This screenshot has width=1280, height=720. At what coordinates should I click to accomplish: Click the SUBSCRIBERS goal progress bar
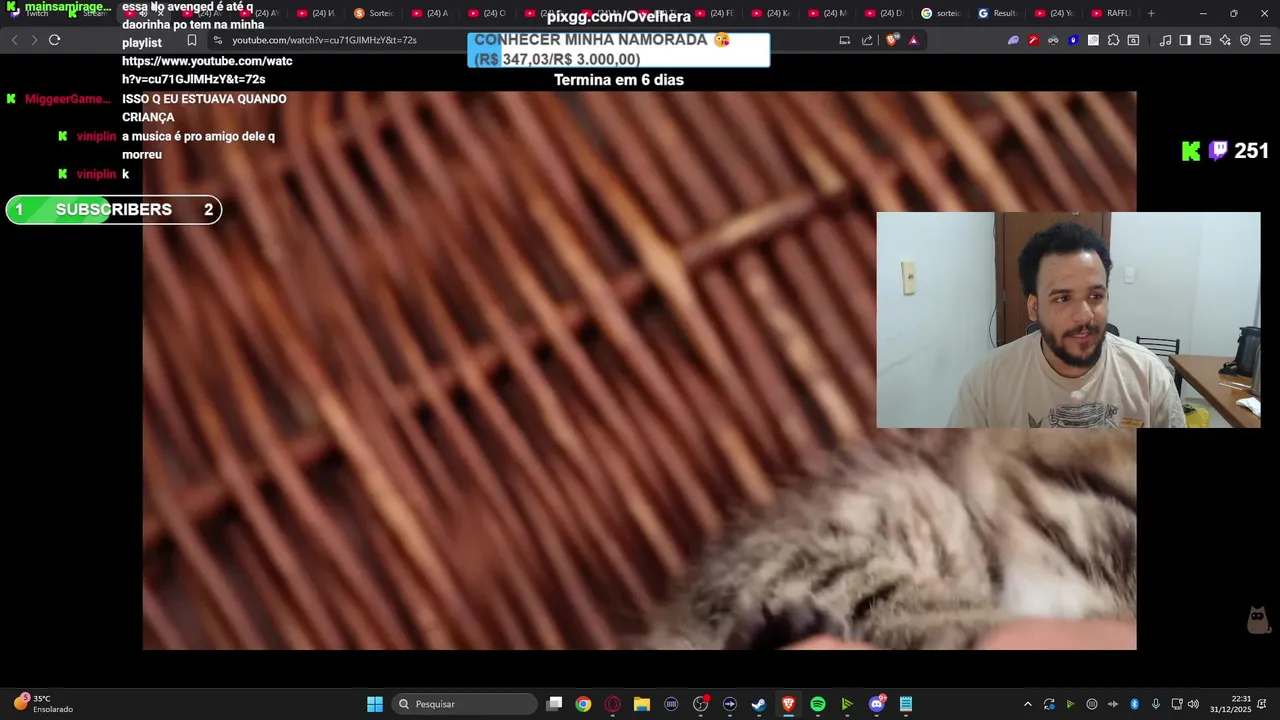click(x=114, y=210)
